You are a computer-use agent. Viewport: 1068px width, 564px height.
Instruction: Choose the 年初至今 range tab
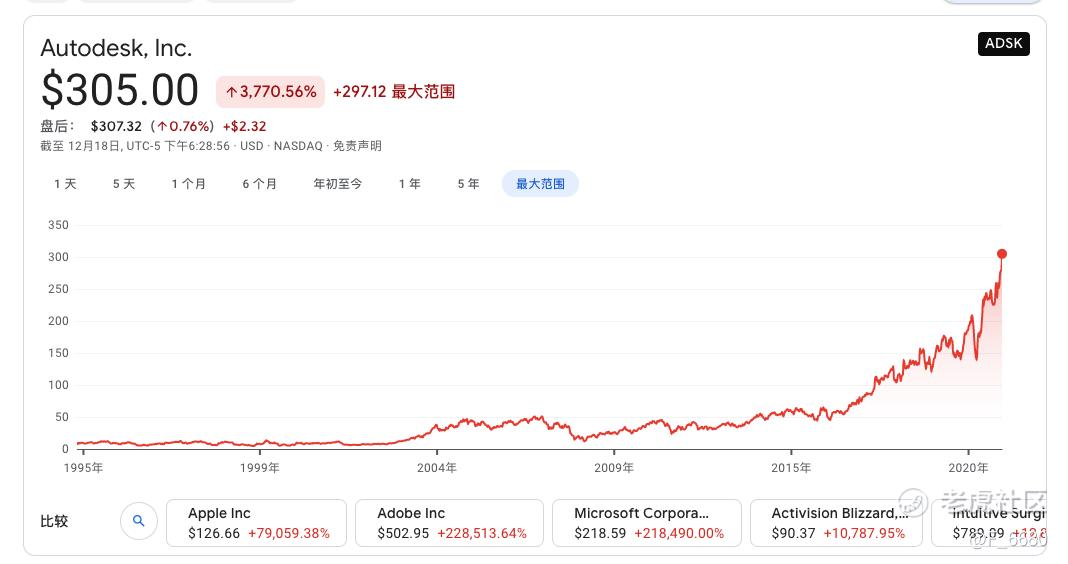point(338,184)
